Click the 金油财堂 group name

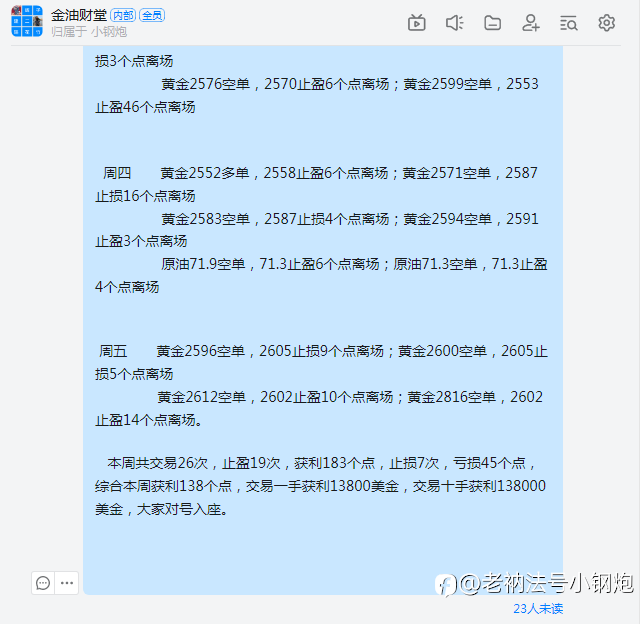point(79,16)
